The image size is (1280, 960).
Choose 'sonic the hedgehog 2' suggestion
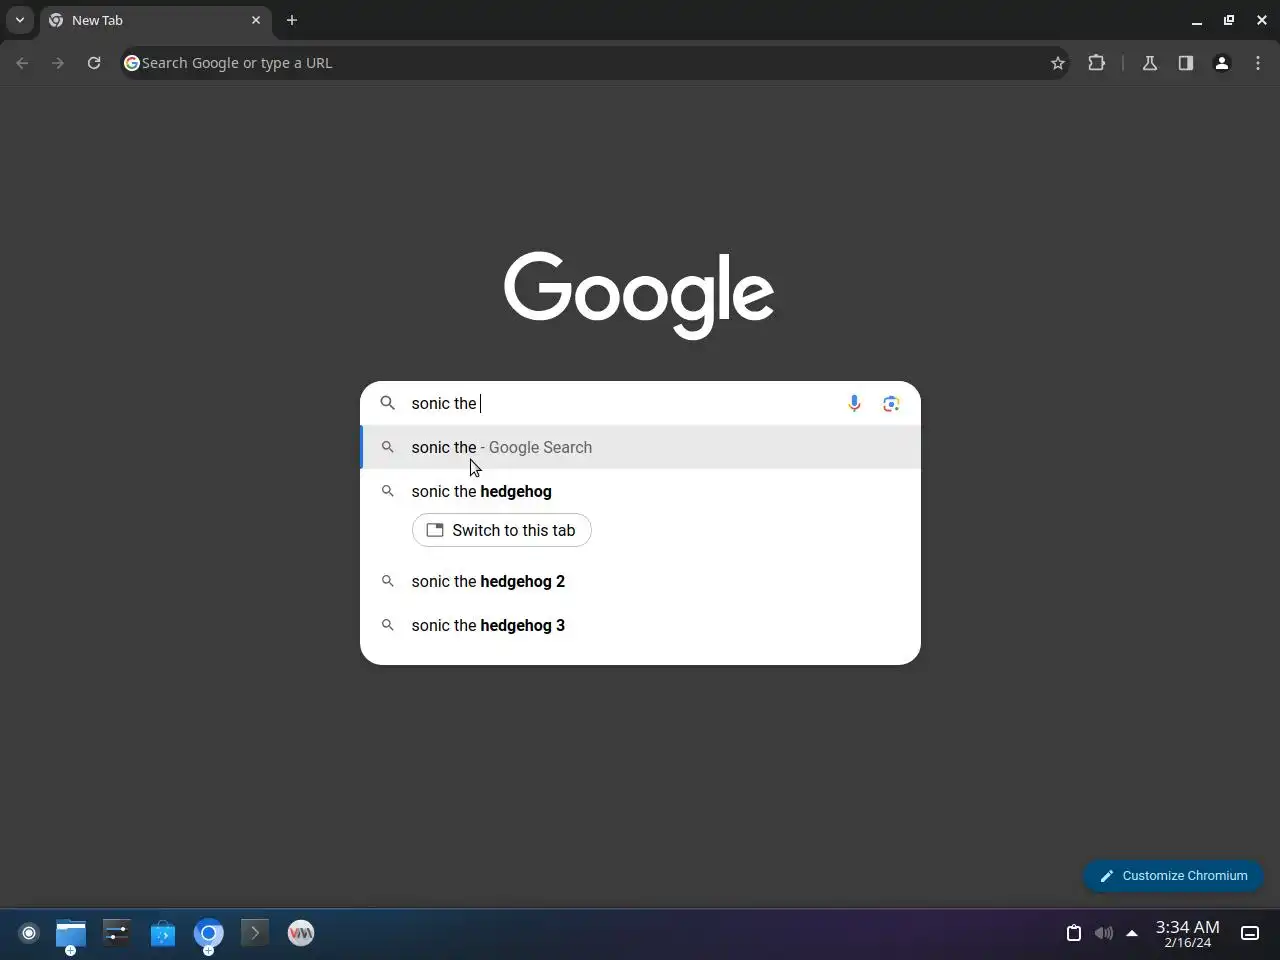coord(640,581)
